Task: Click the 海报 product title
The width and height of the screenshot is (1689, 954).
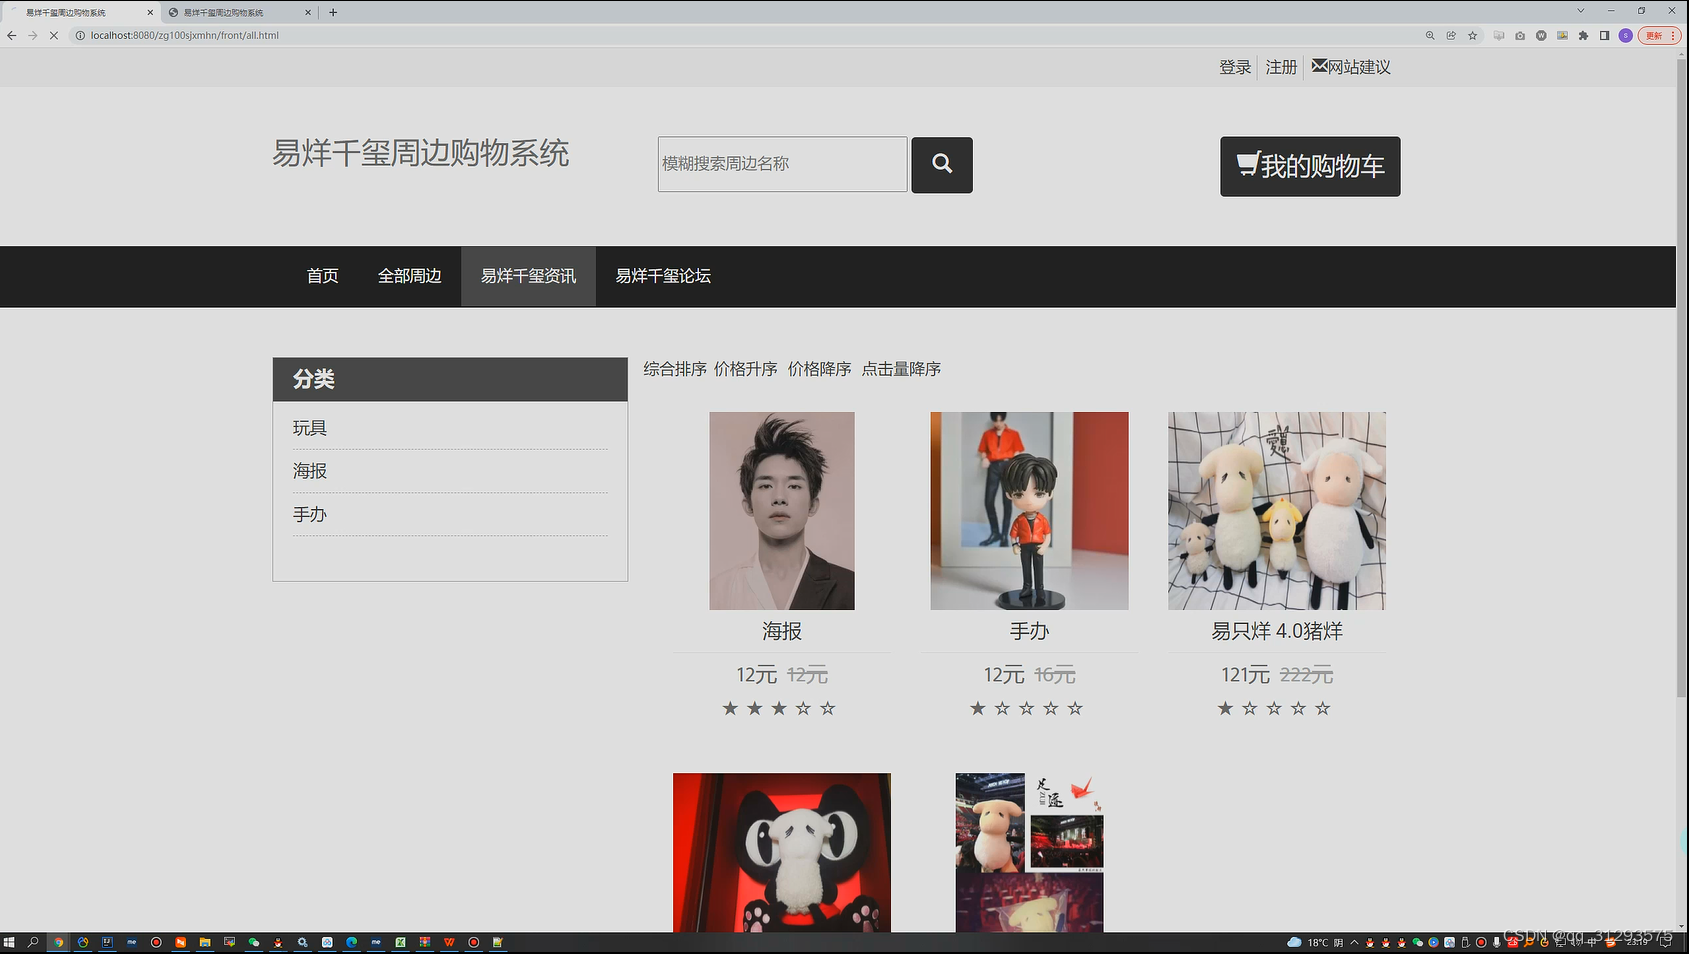Action: click(782, 631)
